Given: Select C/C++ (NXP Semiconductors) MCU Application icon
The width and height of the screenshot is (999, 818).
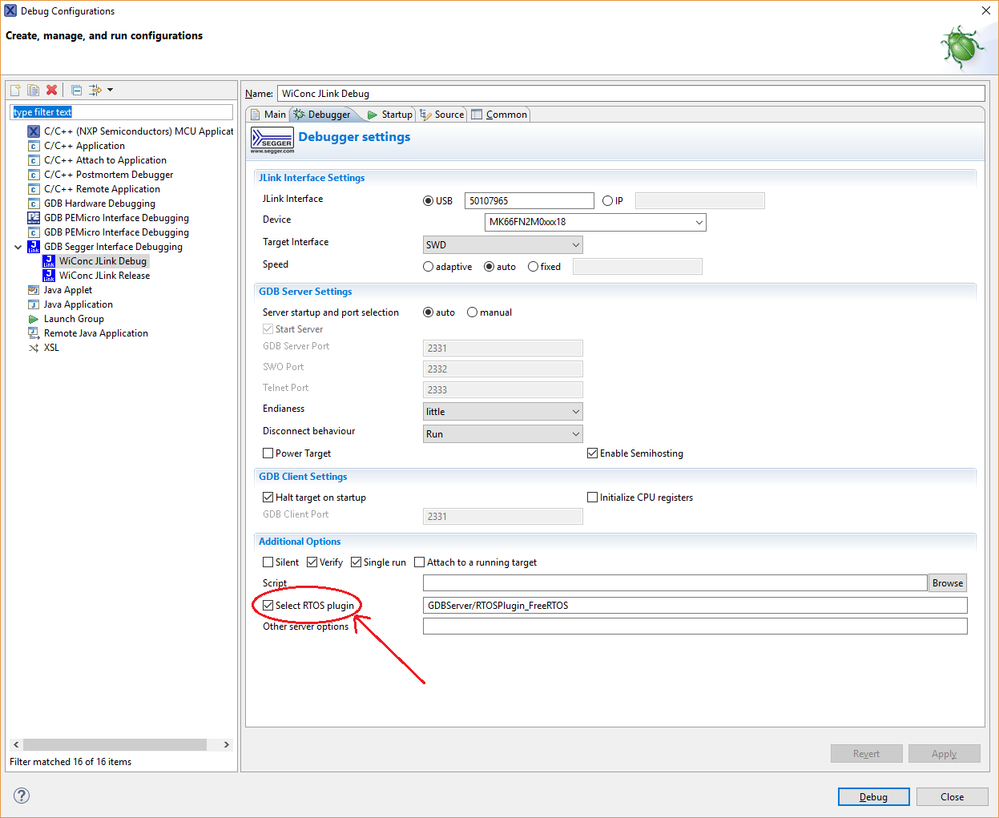Looking at the screenshot, I should click(x=34, y=131).
